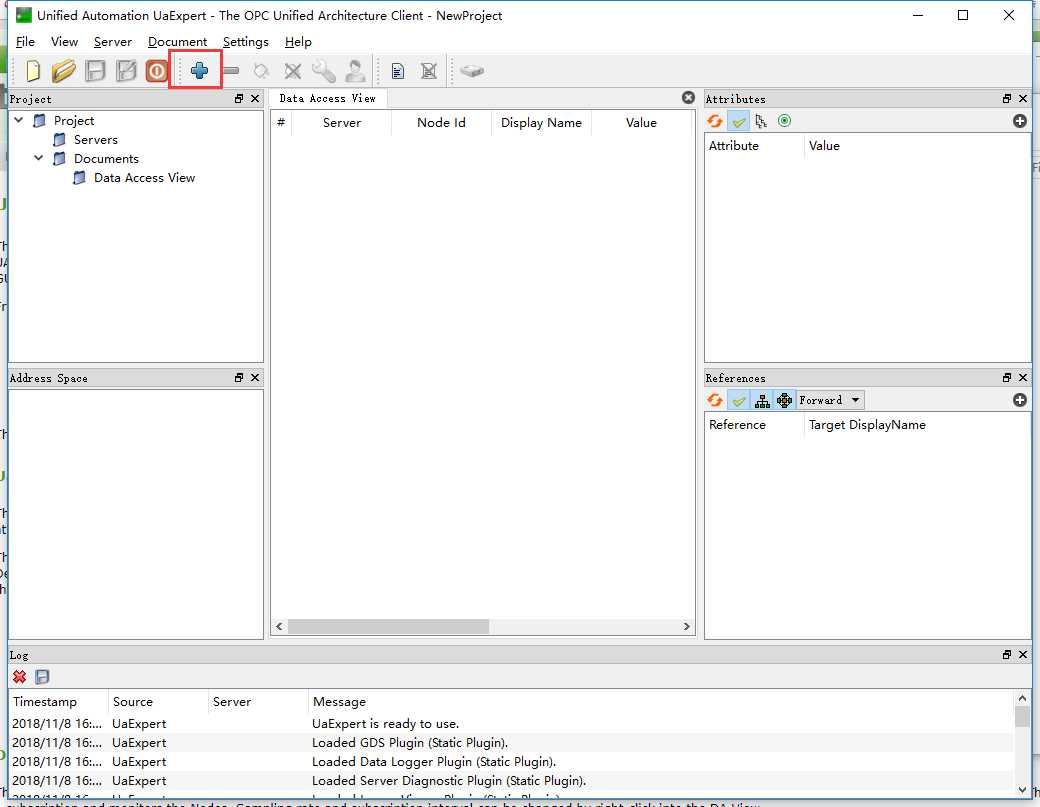The width and height of the screenshot is (1040, 807).
Task: Select the 'UaExpert is ready to use.' log entry
Action: [x=511, y=723]
